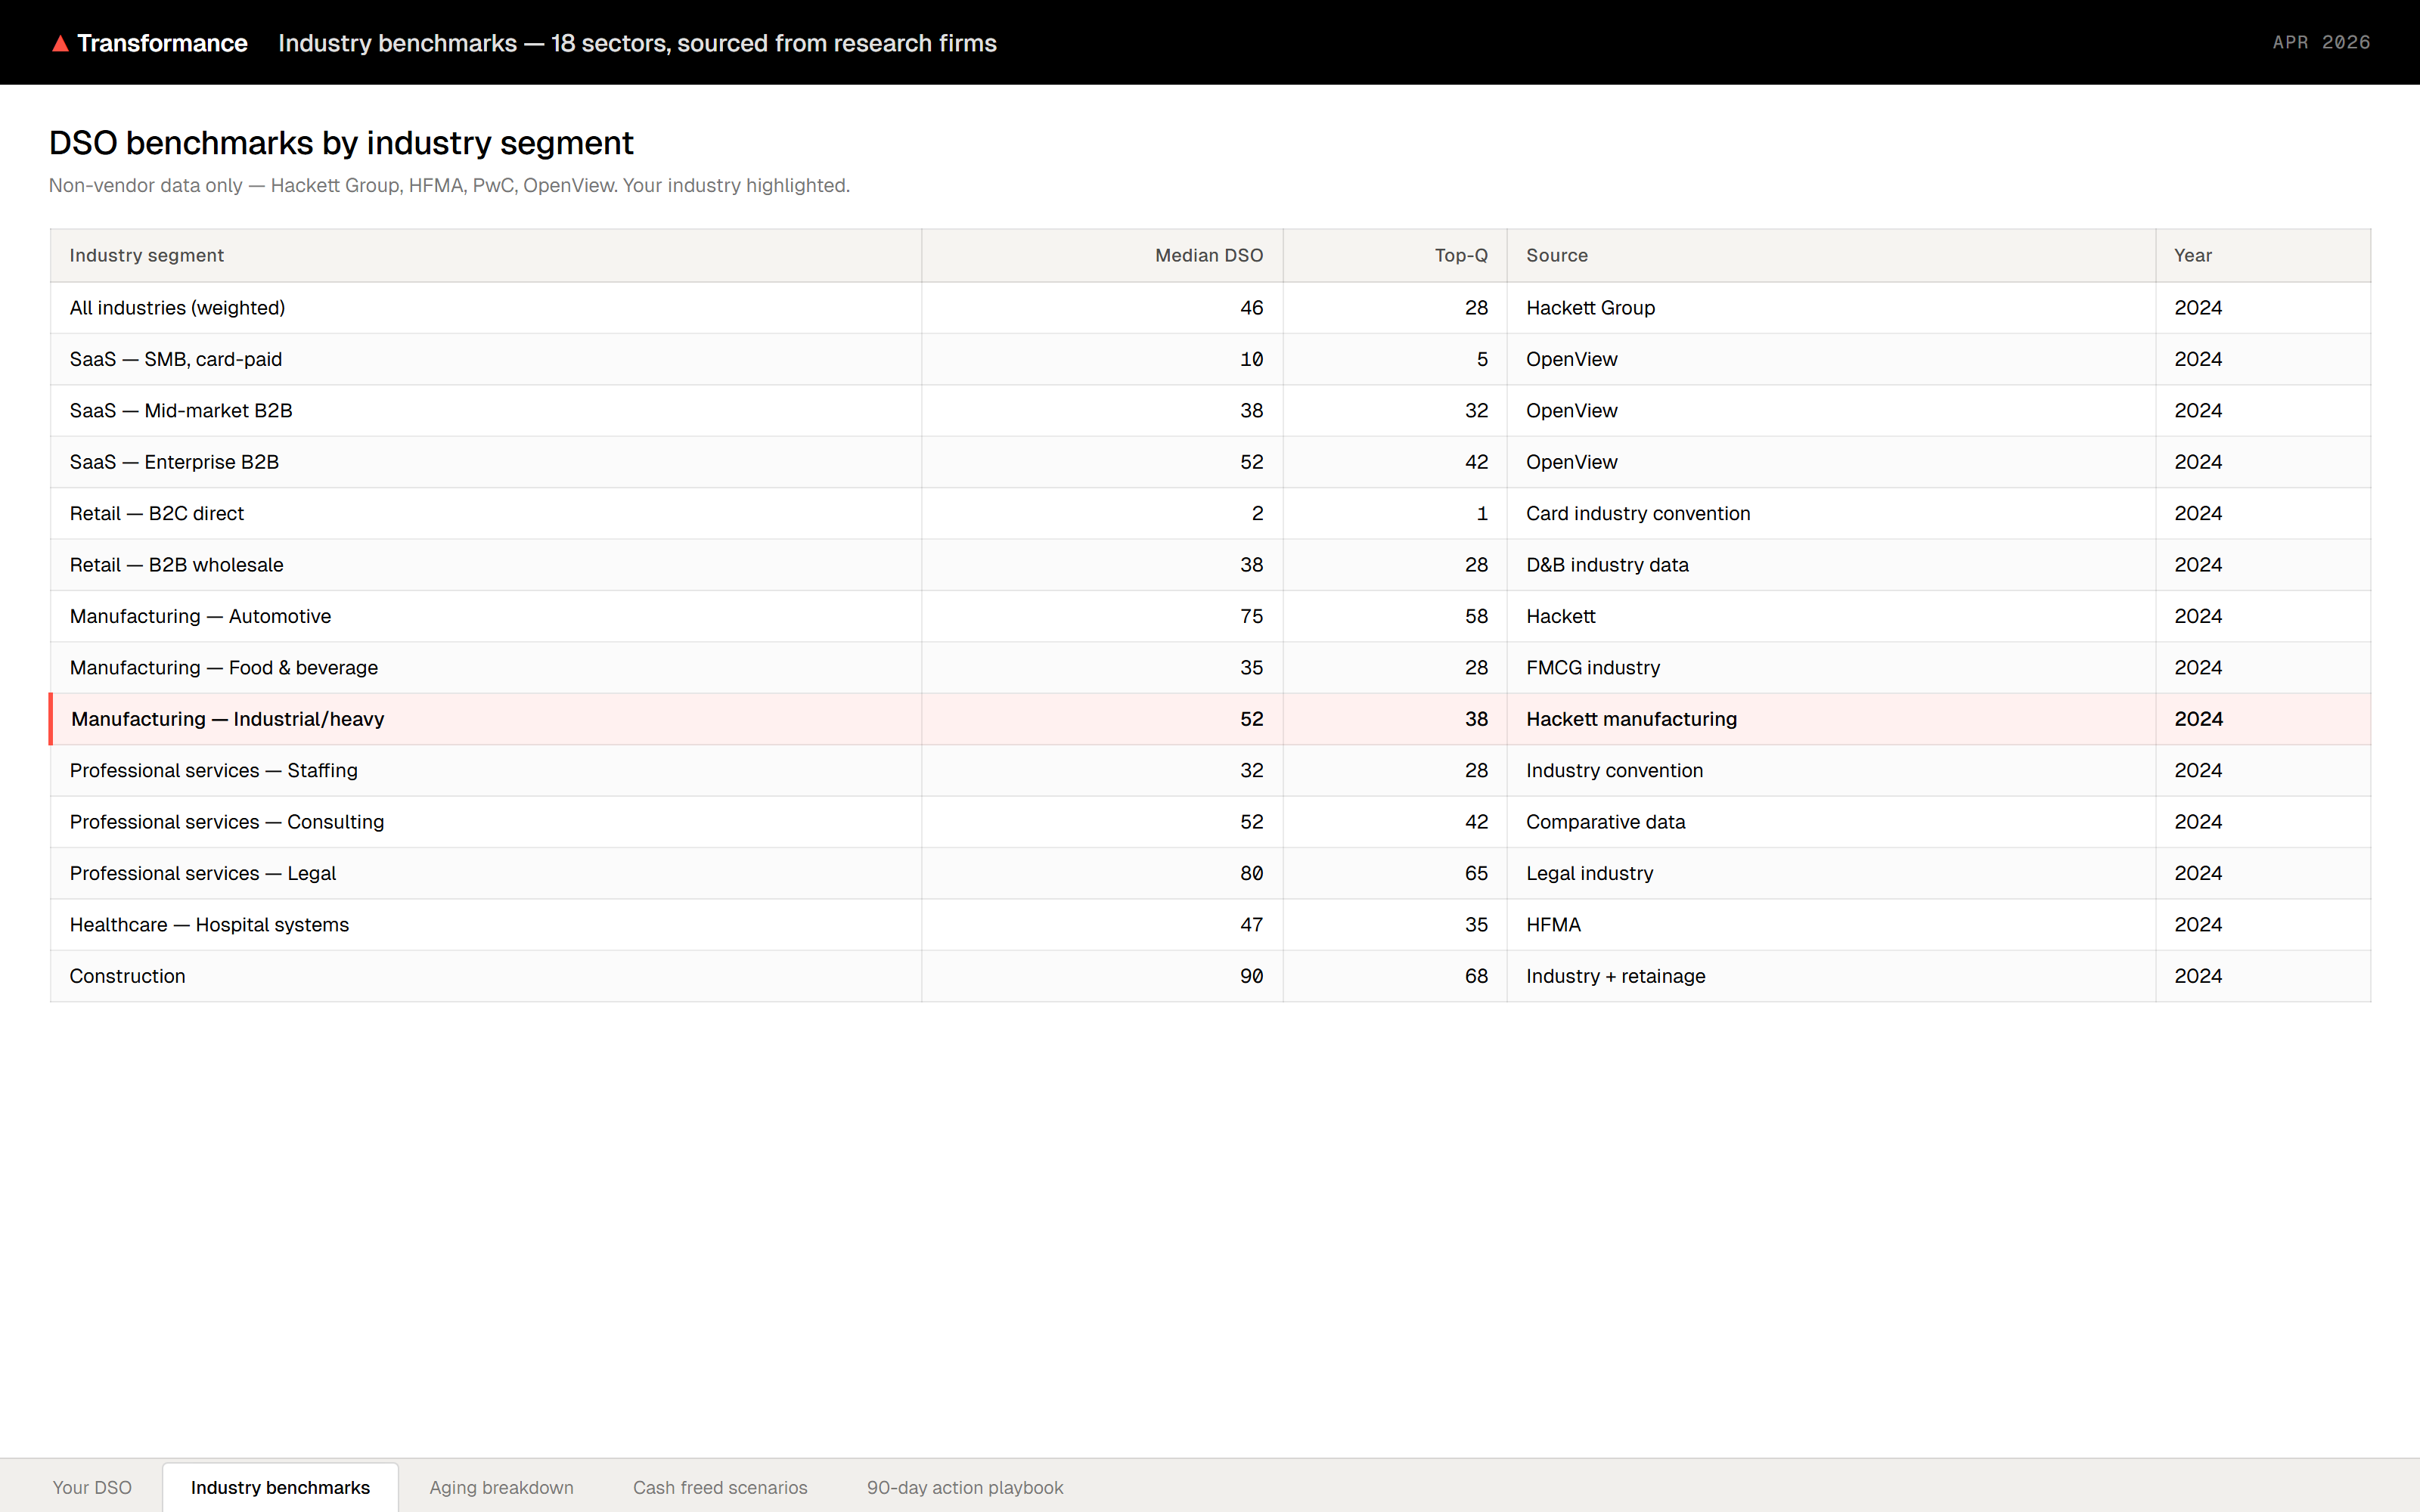Open the Aging breakdown tab

point(501,1487)
